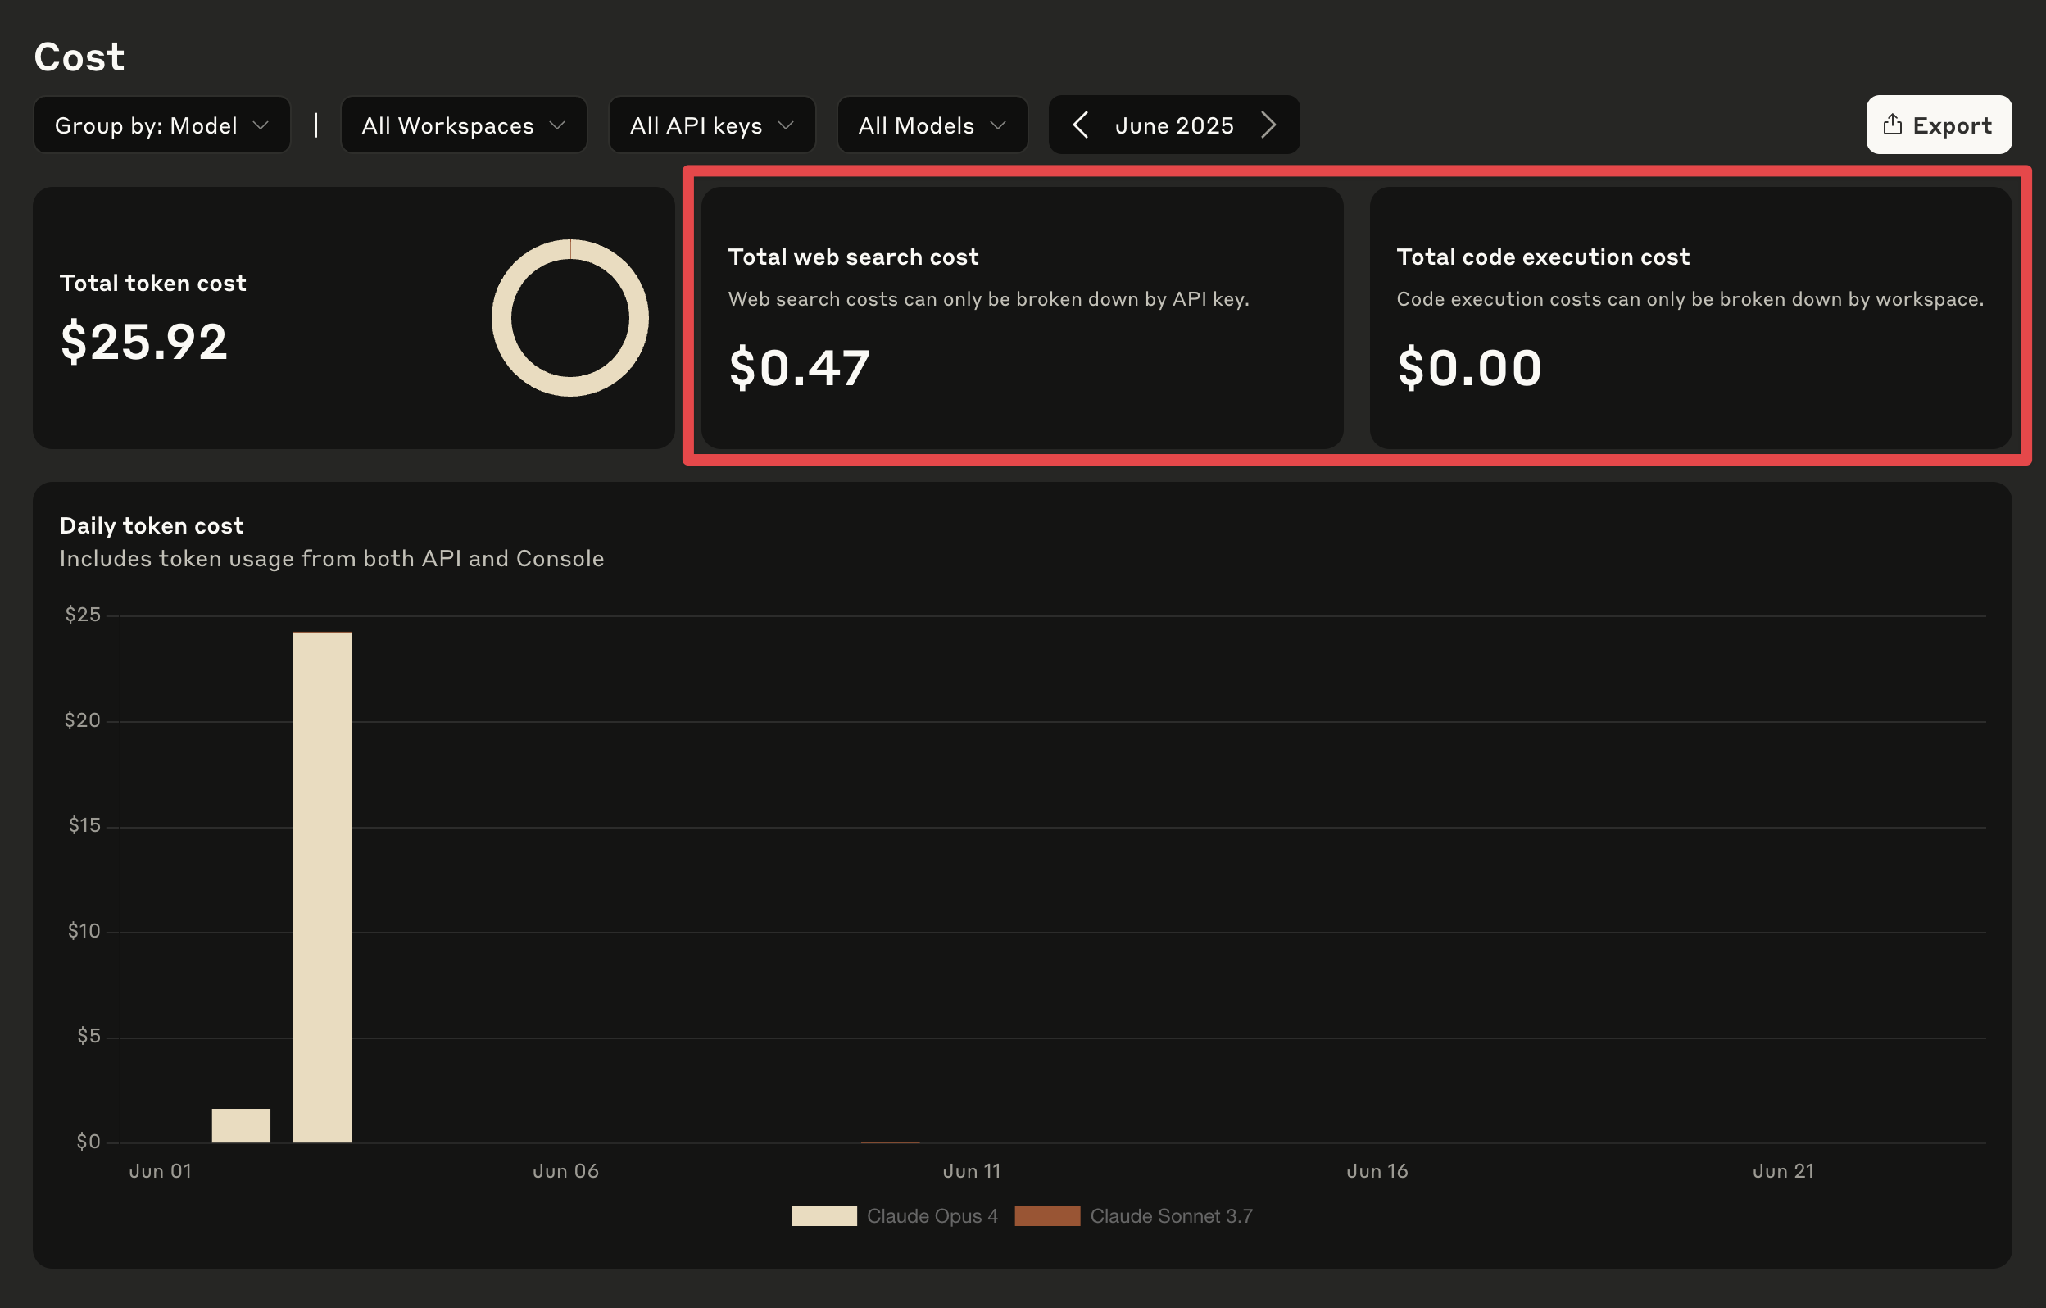
Task: Open the Group by: Model dropdown
Action: [x=162, y=125]
